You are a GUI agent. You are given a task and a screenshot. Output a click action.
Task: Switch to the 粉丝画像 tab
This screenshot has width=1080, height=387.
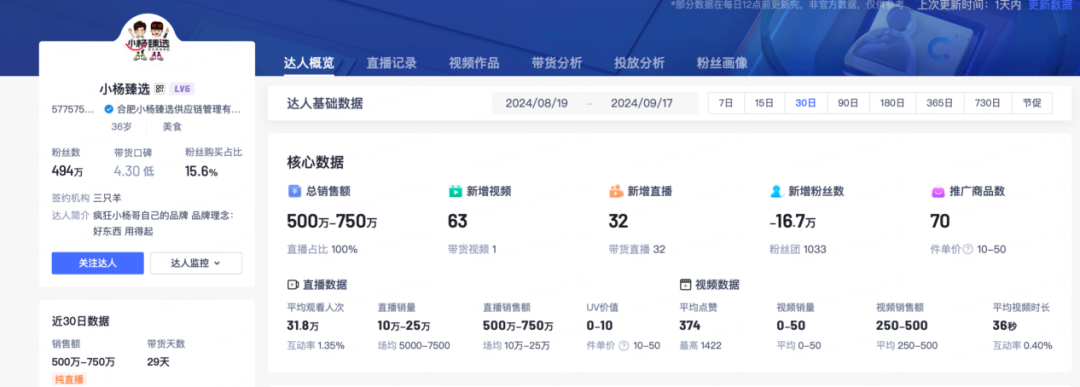click(x=722, y=63)
